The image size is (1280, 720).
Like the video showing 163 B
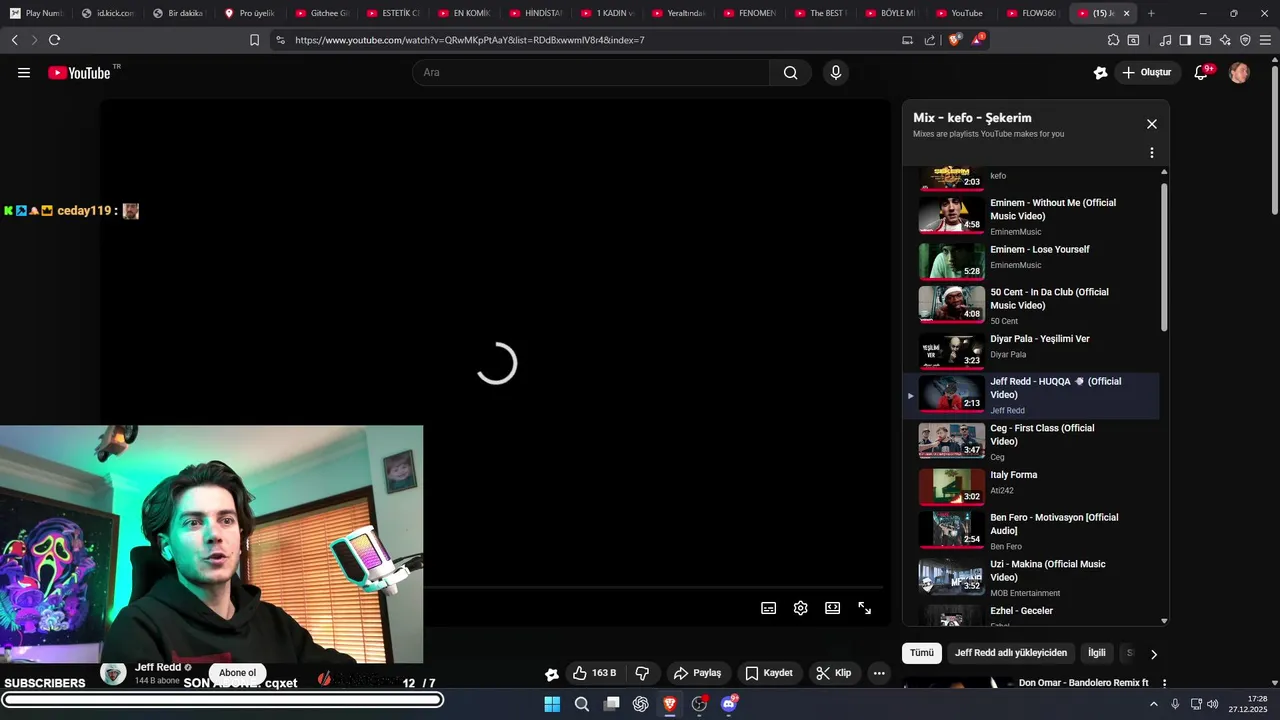(x=594, y=673)
